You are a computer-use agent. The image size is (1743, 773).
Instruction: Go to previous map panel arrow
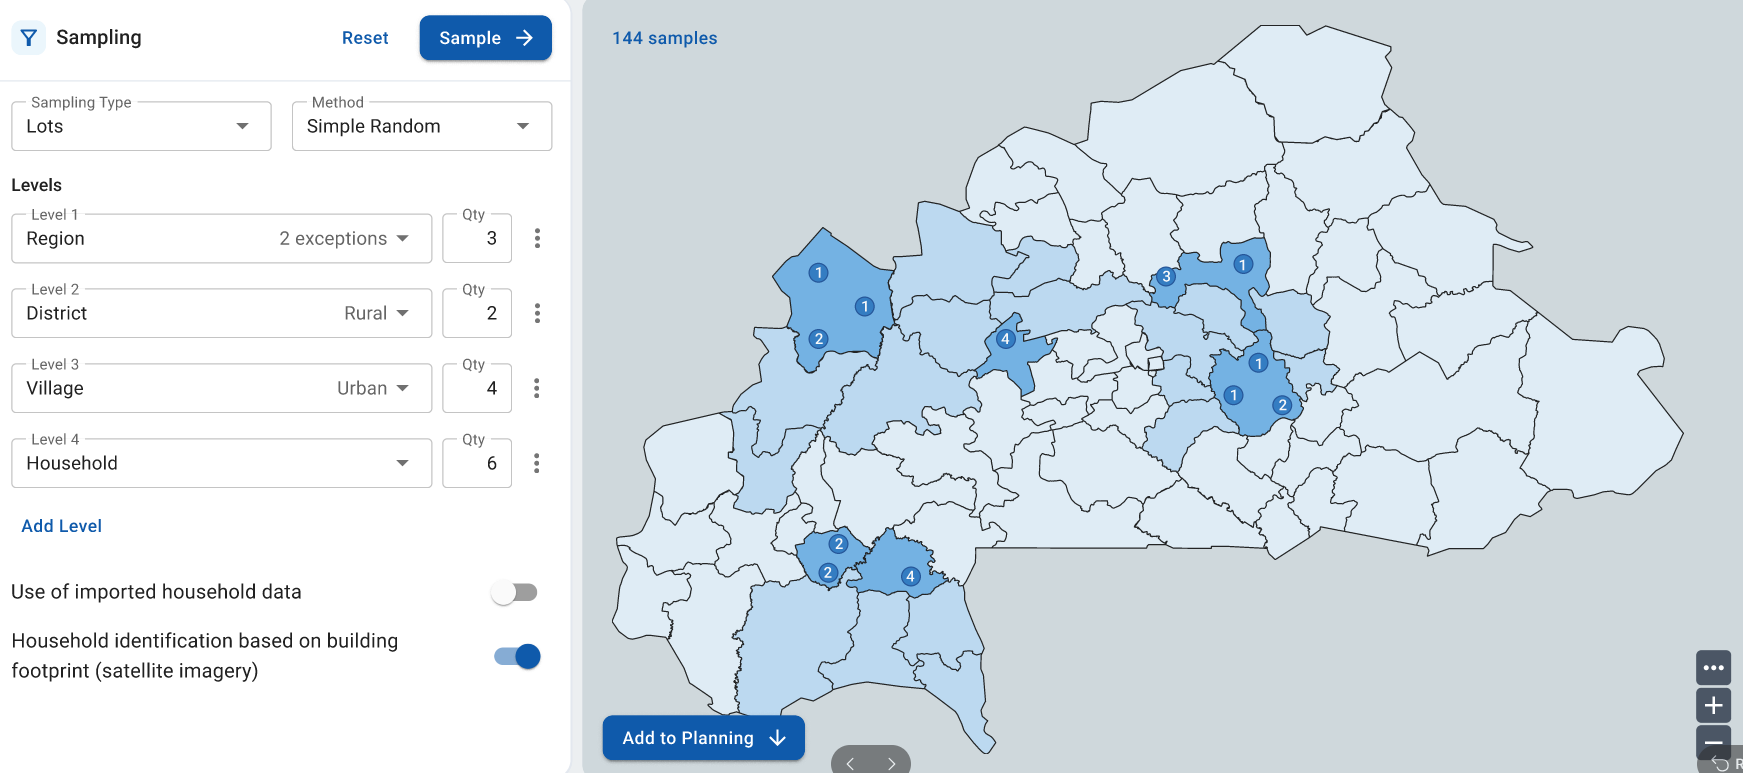coord(850,764)
